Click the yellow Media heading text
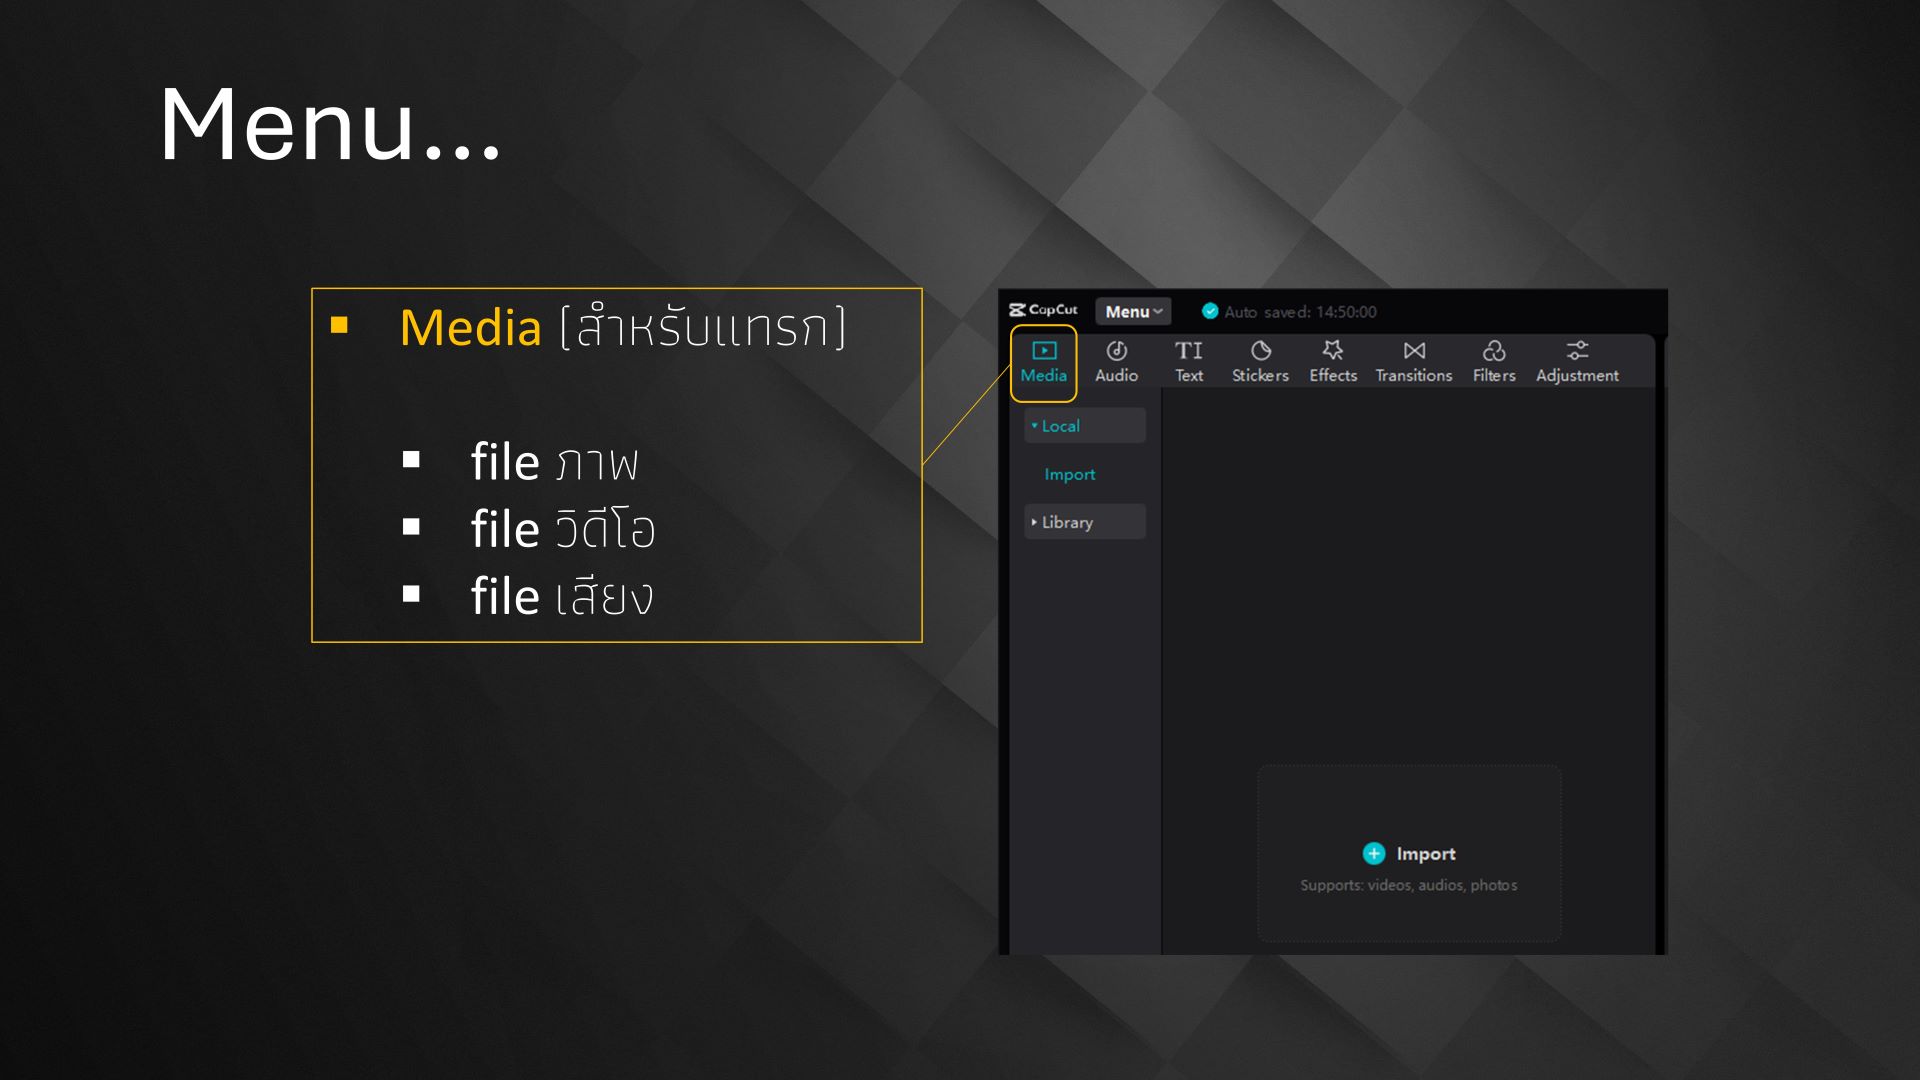 [470, 328]
